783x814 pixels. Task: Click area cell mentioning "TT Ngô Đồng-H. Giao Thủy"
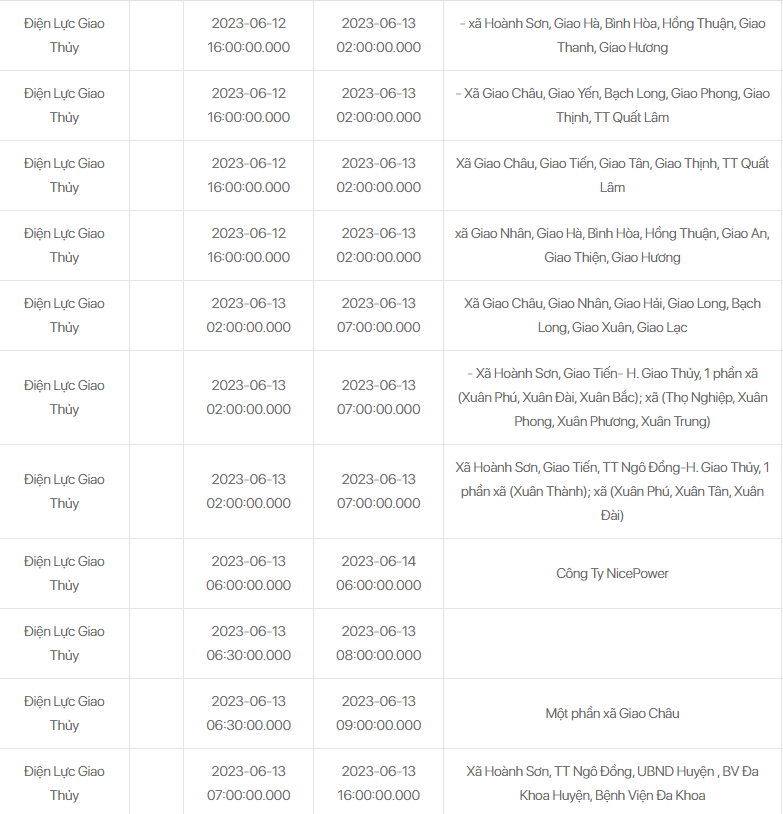(x=612, y=491)
